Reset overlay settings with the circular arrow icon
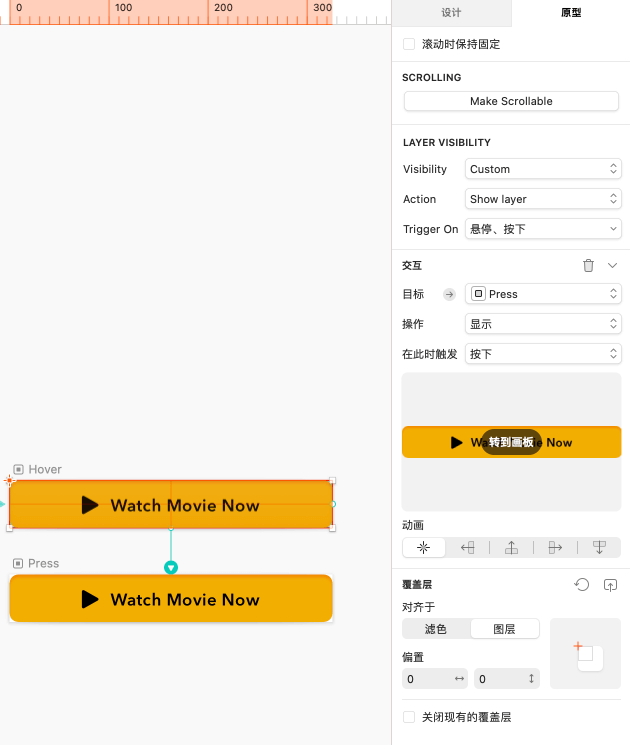This screenshot has width=630, height=745. click(581, 584)
